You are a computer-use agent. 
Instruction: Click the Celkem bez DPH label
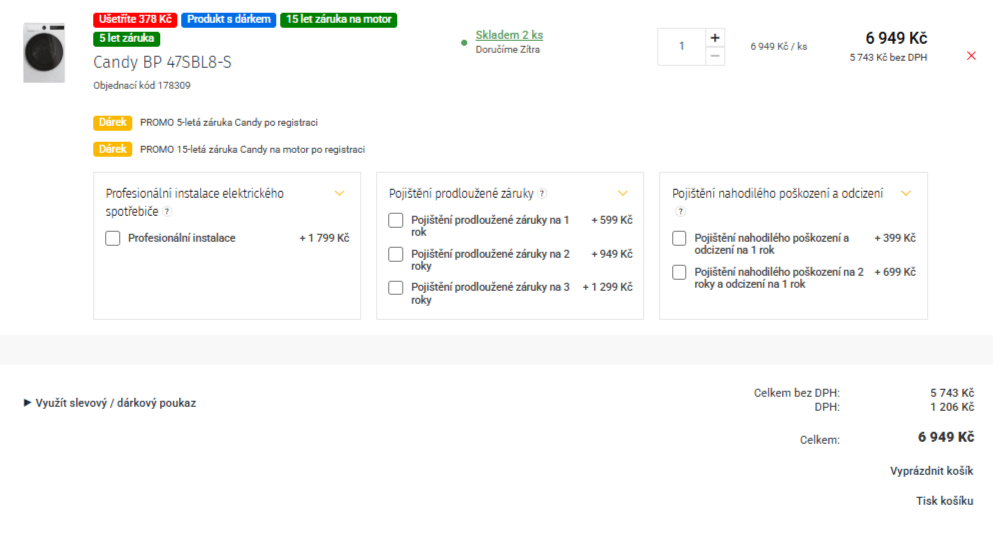click(797, 393)
